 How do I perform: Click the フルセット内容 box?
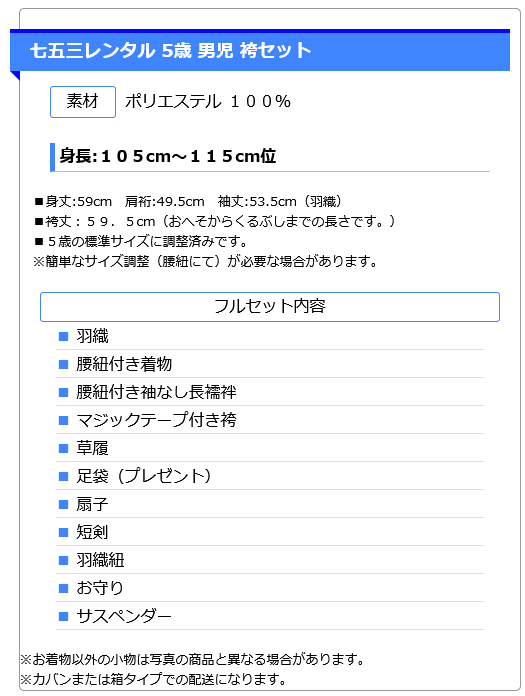[270, 307]
